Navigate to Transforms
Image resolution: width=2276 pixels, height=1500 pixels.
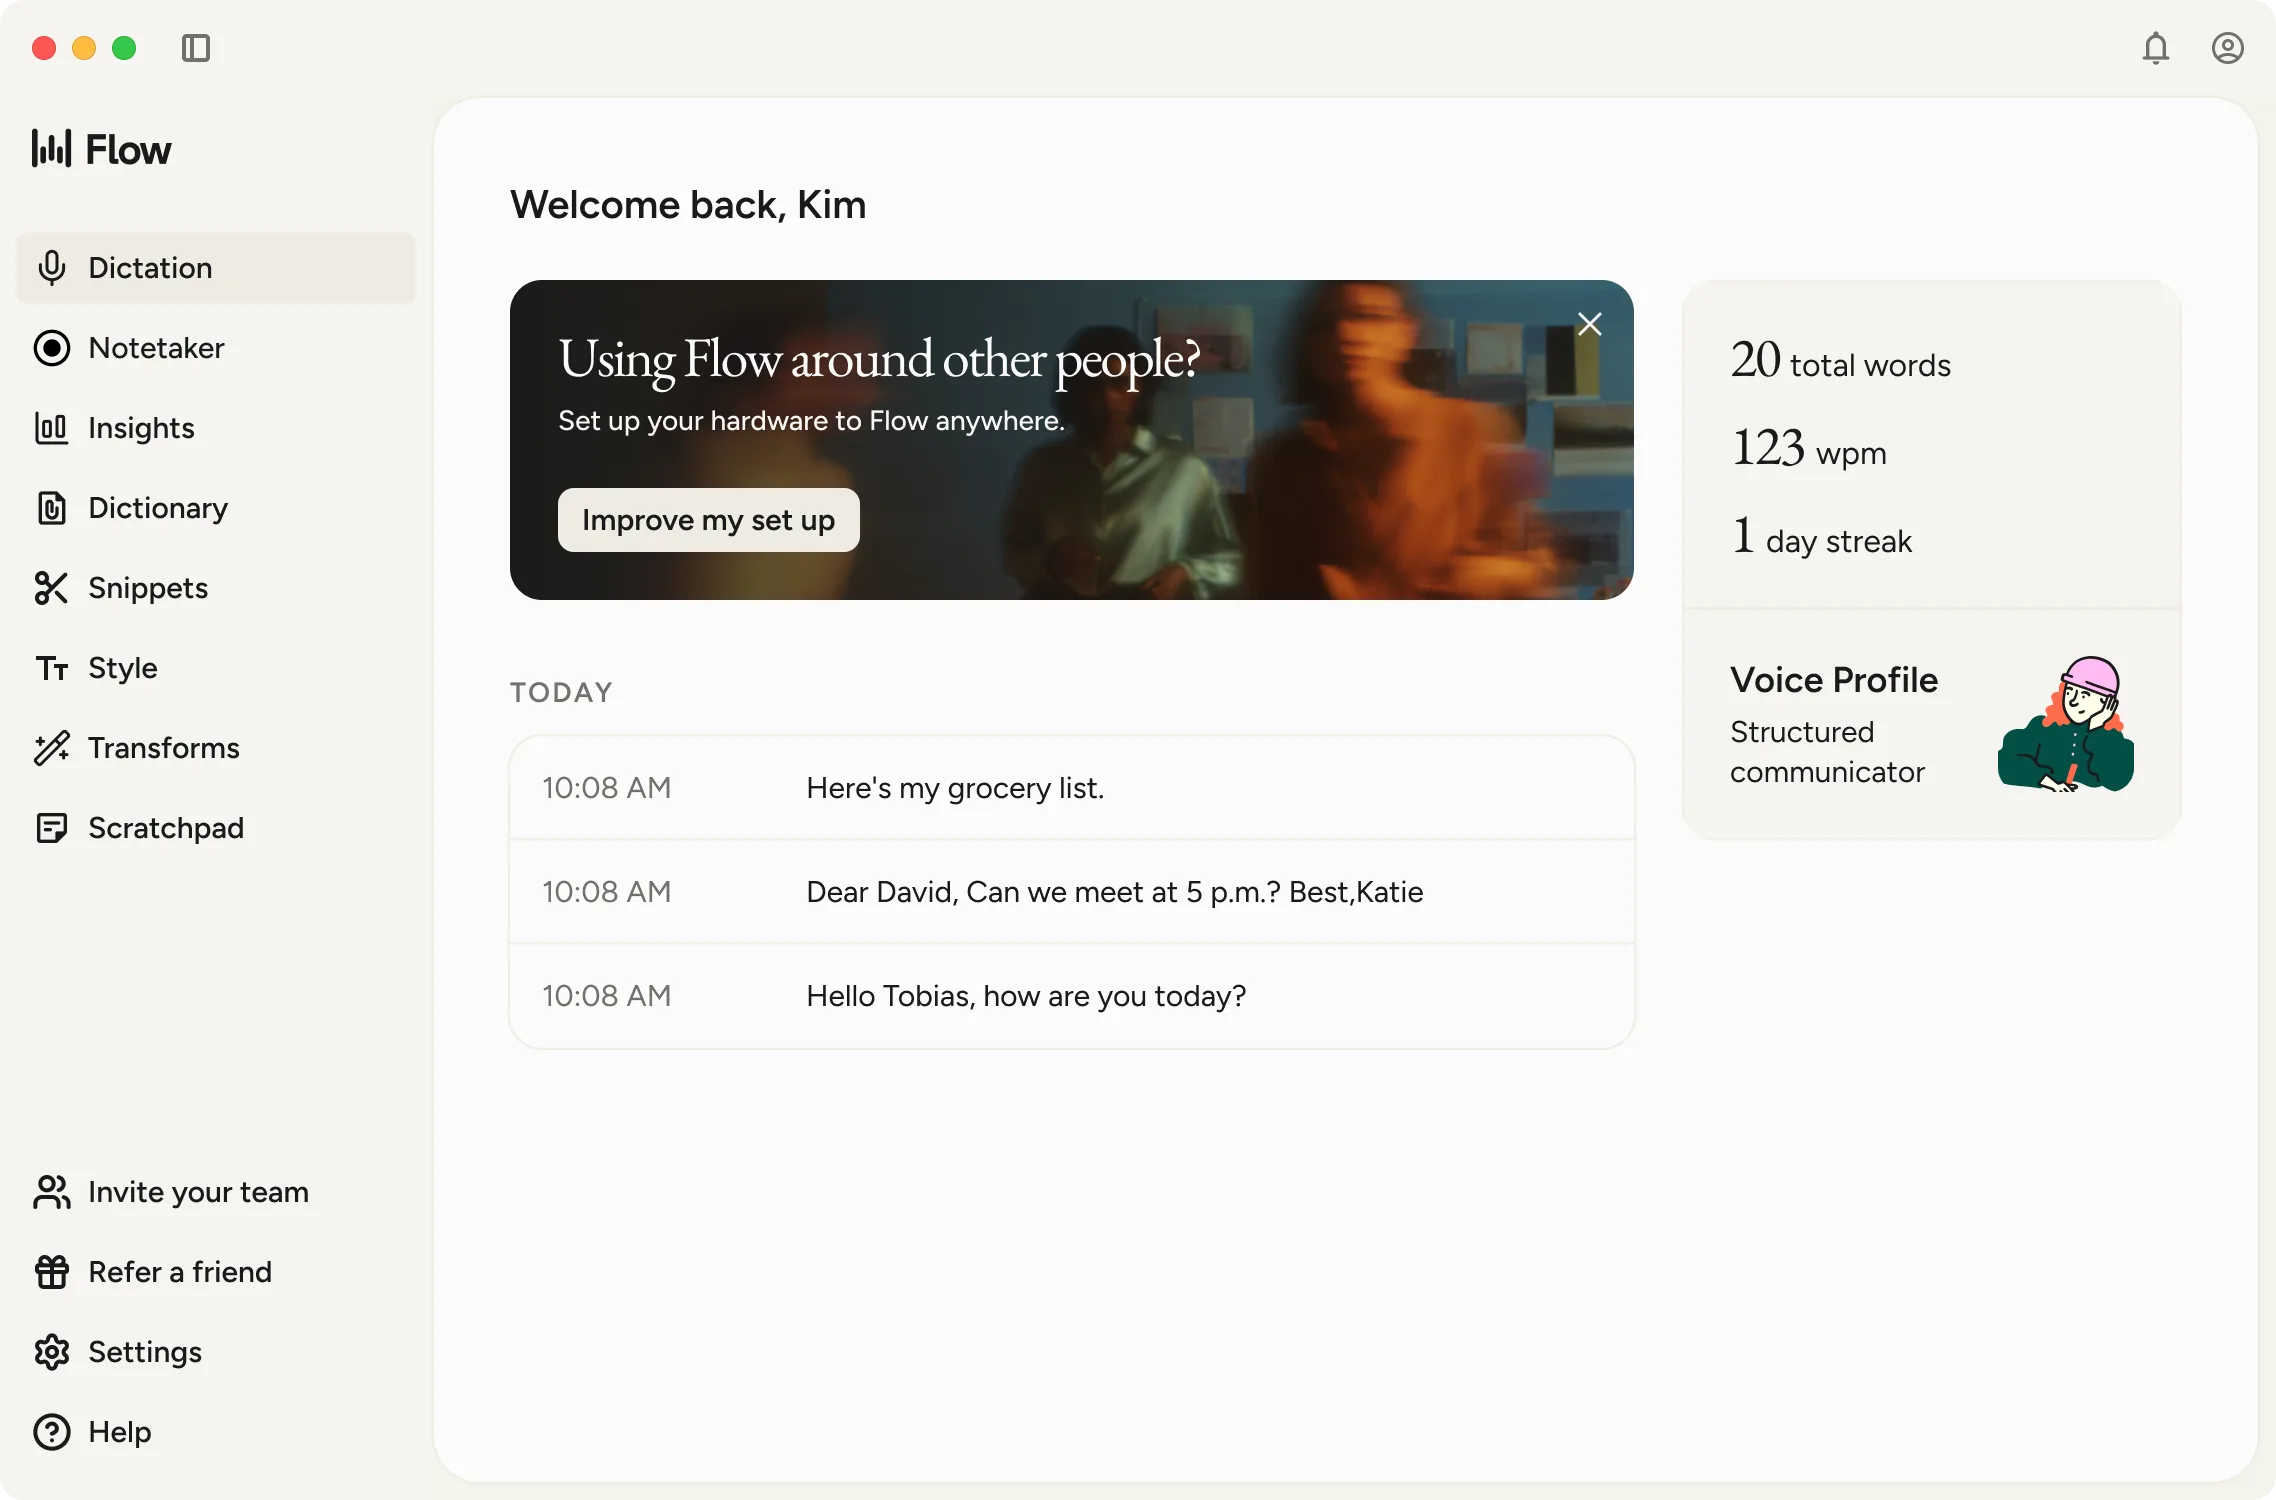[x=216, y=748]
